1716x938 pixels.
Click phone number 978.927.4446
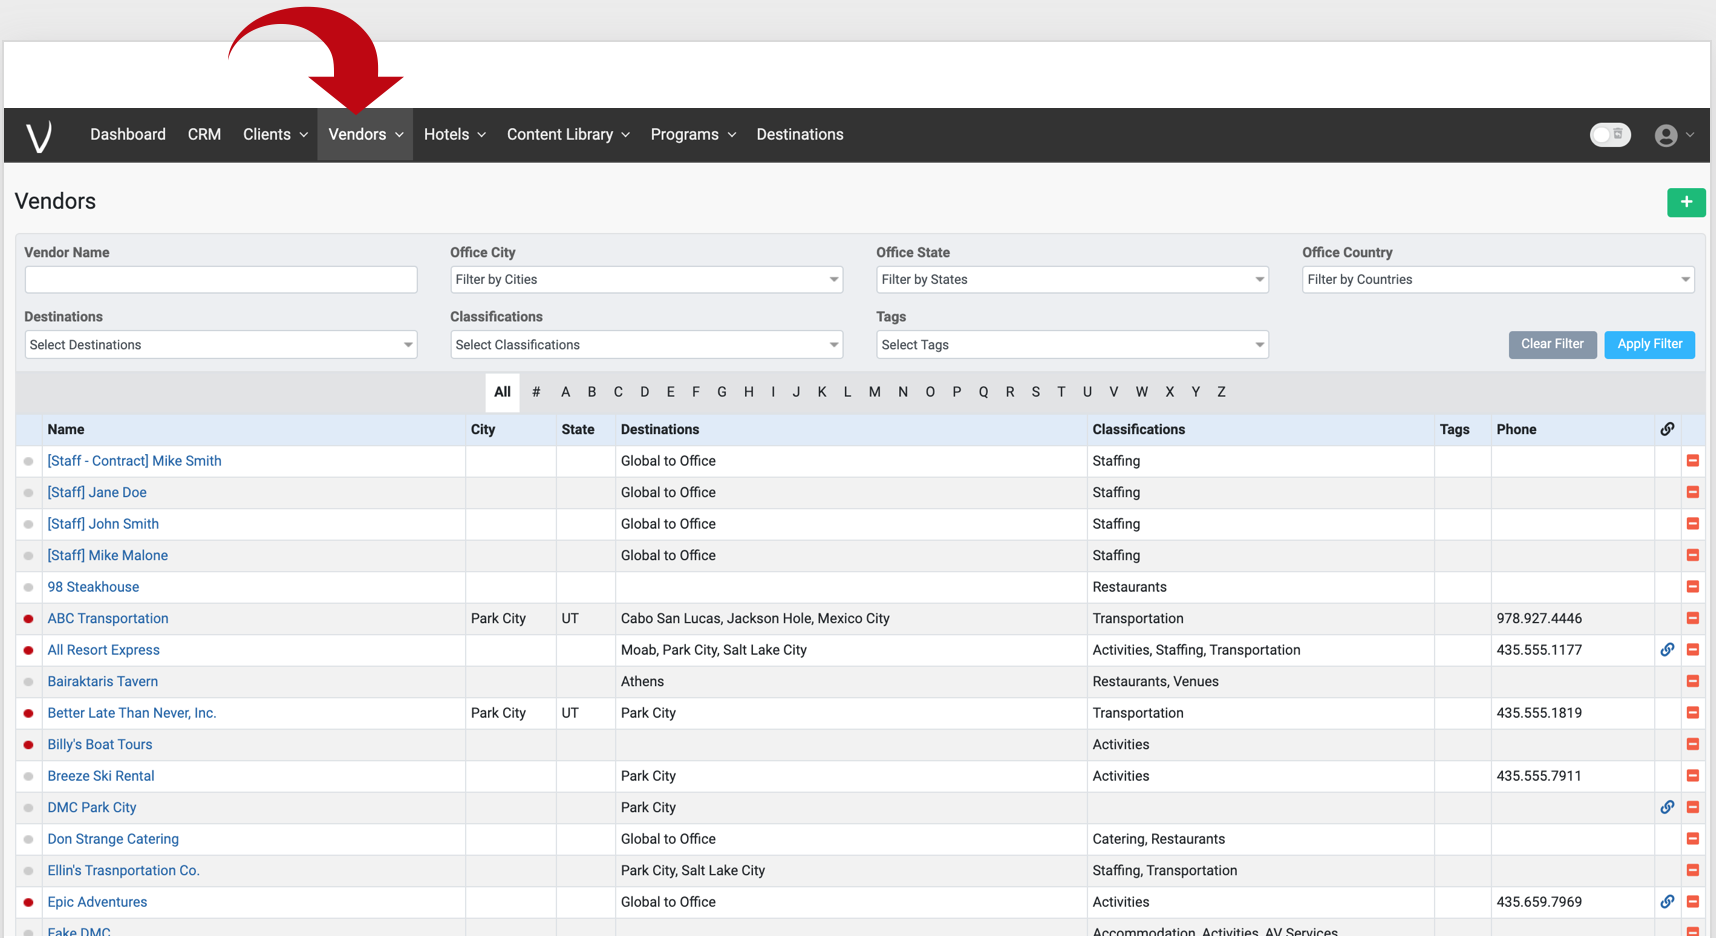pyautogui.click(x=1539, y=619)
